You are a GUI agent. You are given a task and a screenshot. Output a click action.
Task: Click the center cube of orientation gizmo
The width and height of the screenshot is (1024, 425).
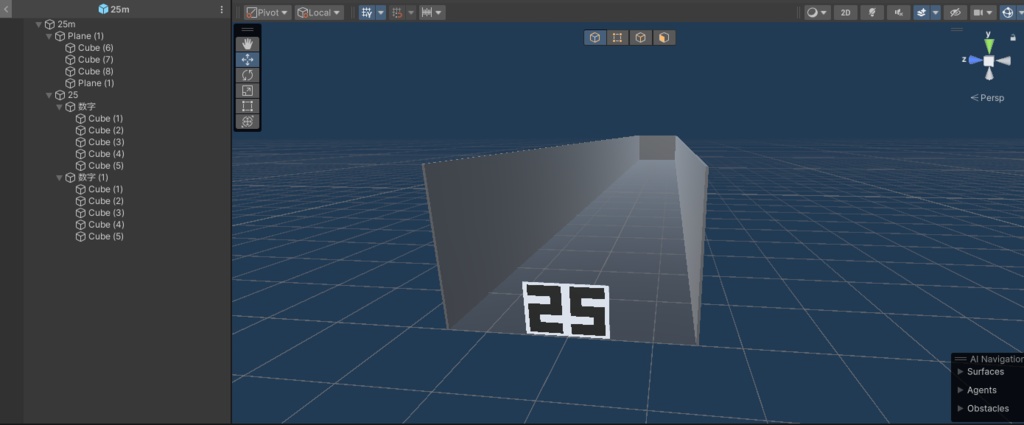989,61
